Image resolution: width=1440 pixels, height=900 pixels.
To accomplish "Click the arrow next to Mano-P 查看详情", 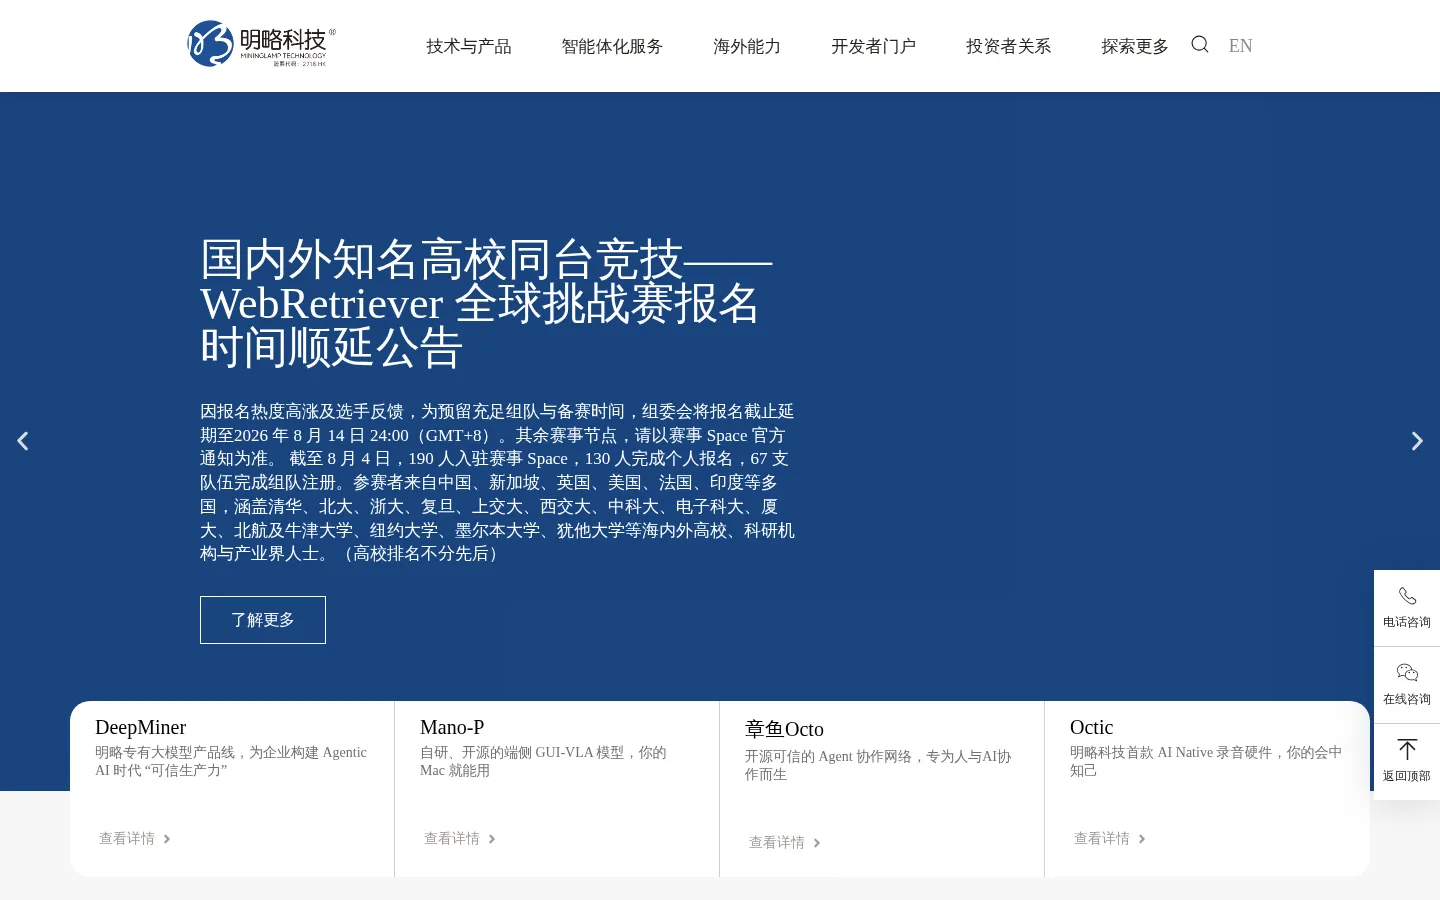I will [492, 839].
